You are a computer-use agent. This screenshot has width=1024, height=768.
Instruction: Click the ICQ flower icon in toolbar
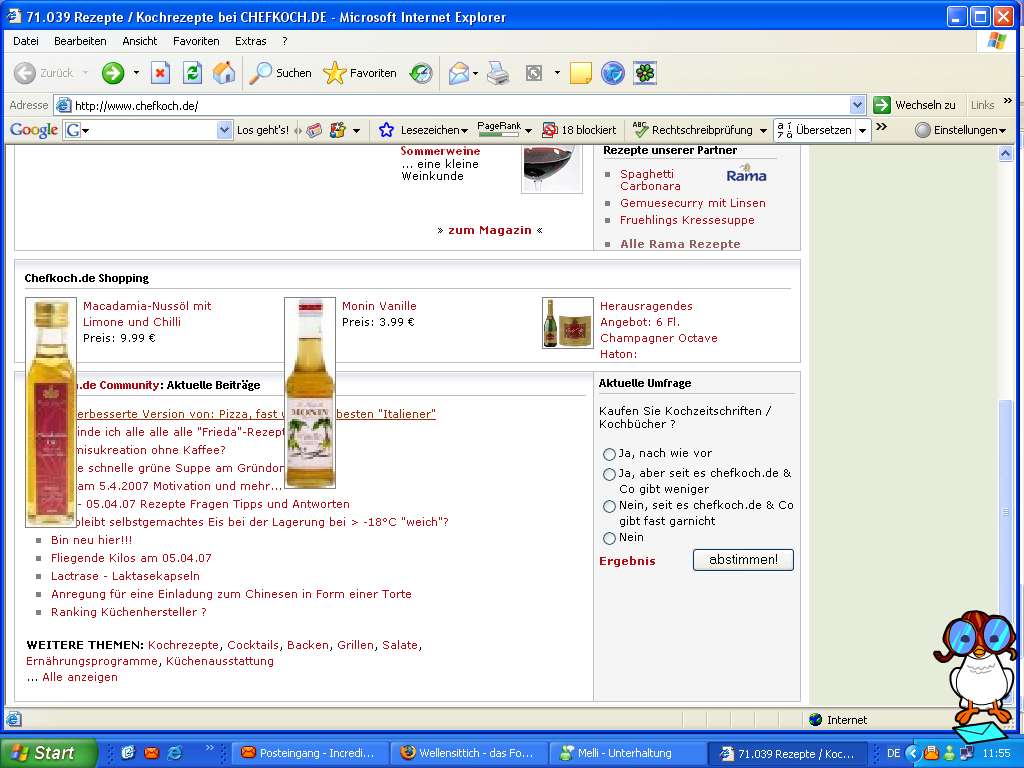coord(646,73)
